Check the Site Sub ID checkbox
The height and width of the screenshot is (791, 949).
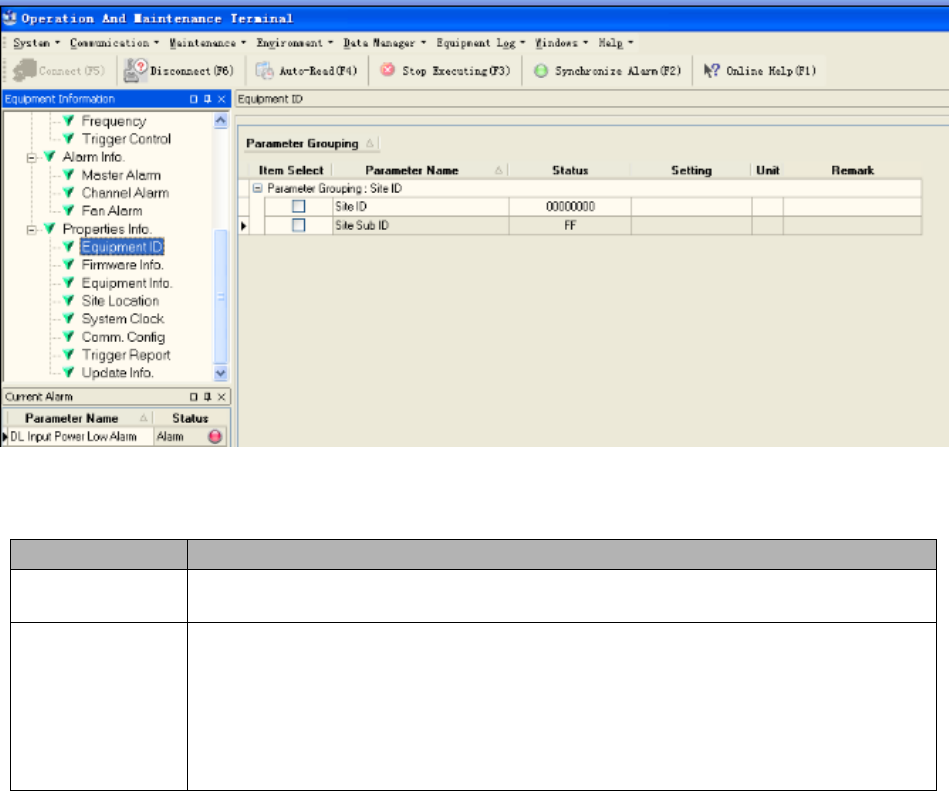pyautogui.click(x=298, y=225)
